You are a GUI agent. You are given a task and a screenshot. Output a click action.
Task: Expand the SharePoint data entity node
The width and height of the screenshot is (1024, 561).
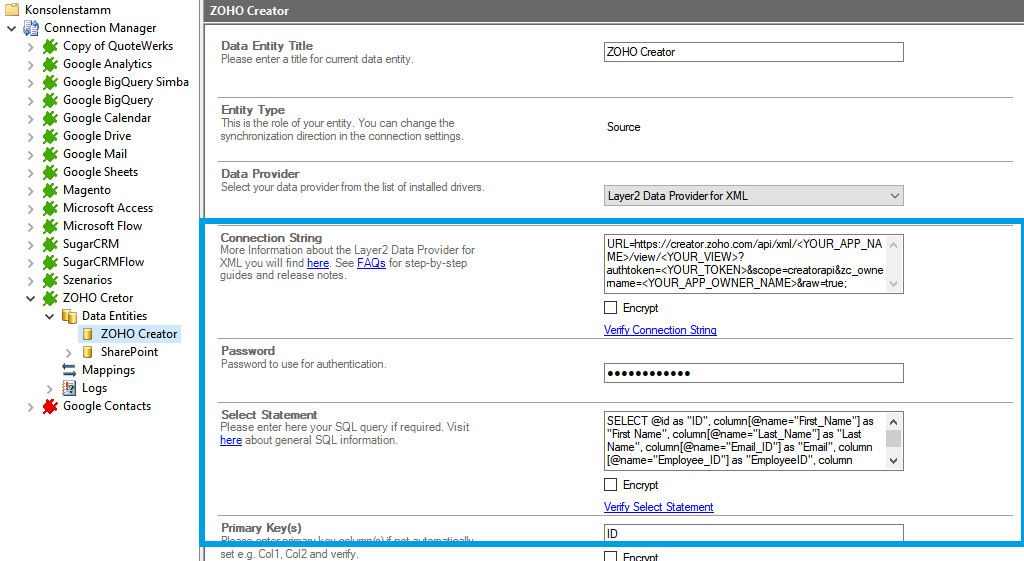pyautogui.click(x=68, y=352)
